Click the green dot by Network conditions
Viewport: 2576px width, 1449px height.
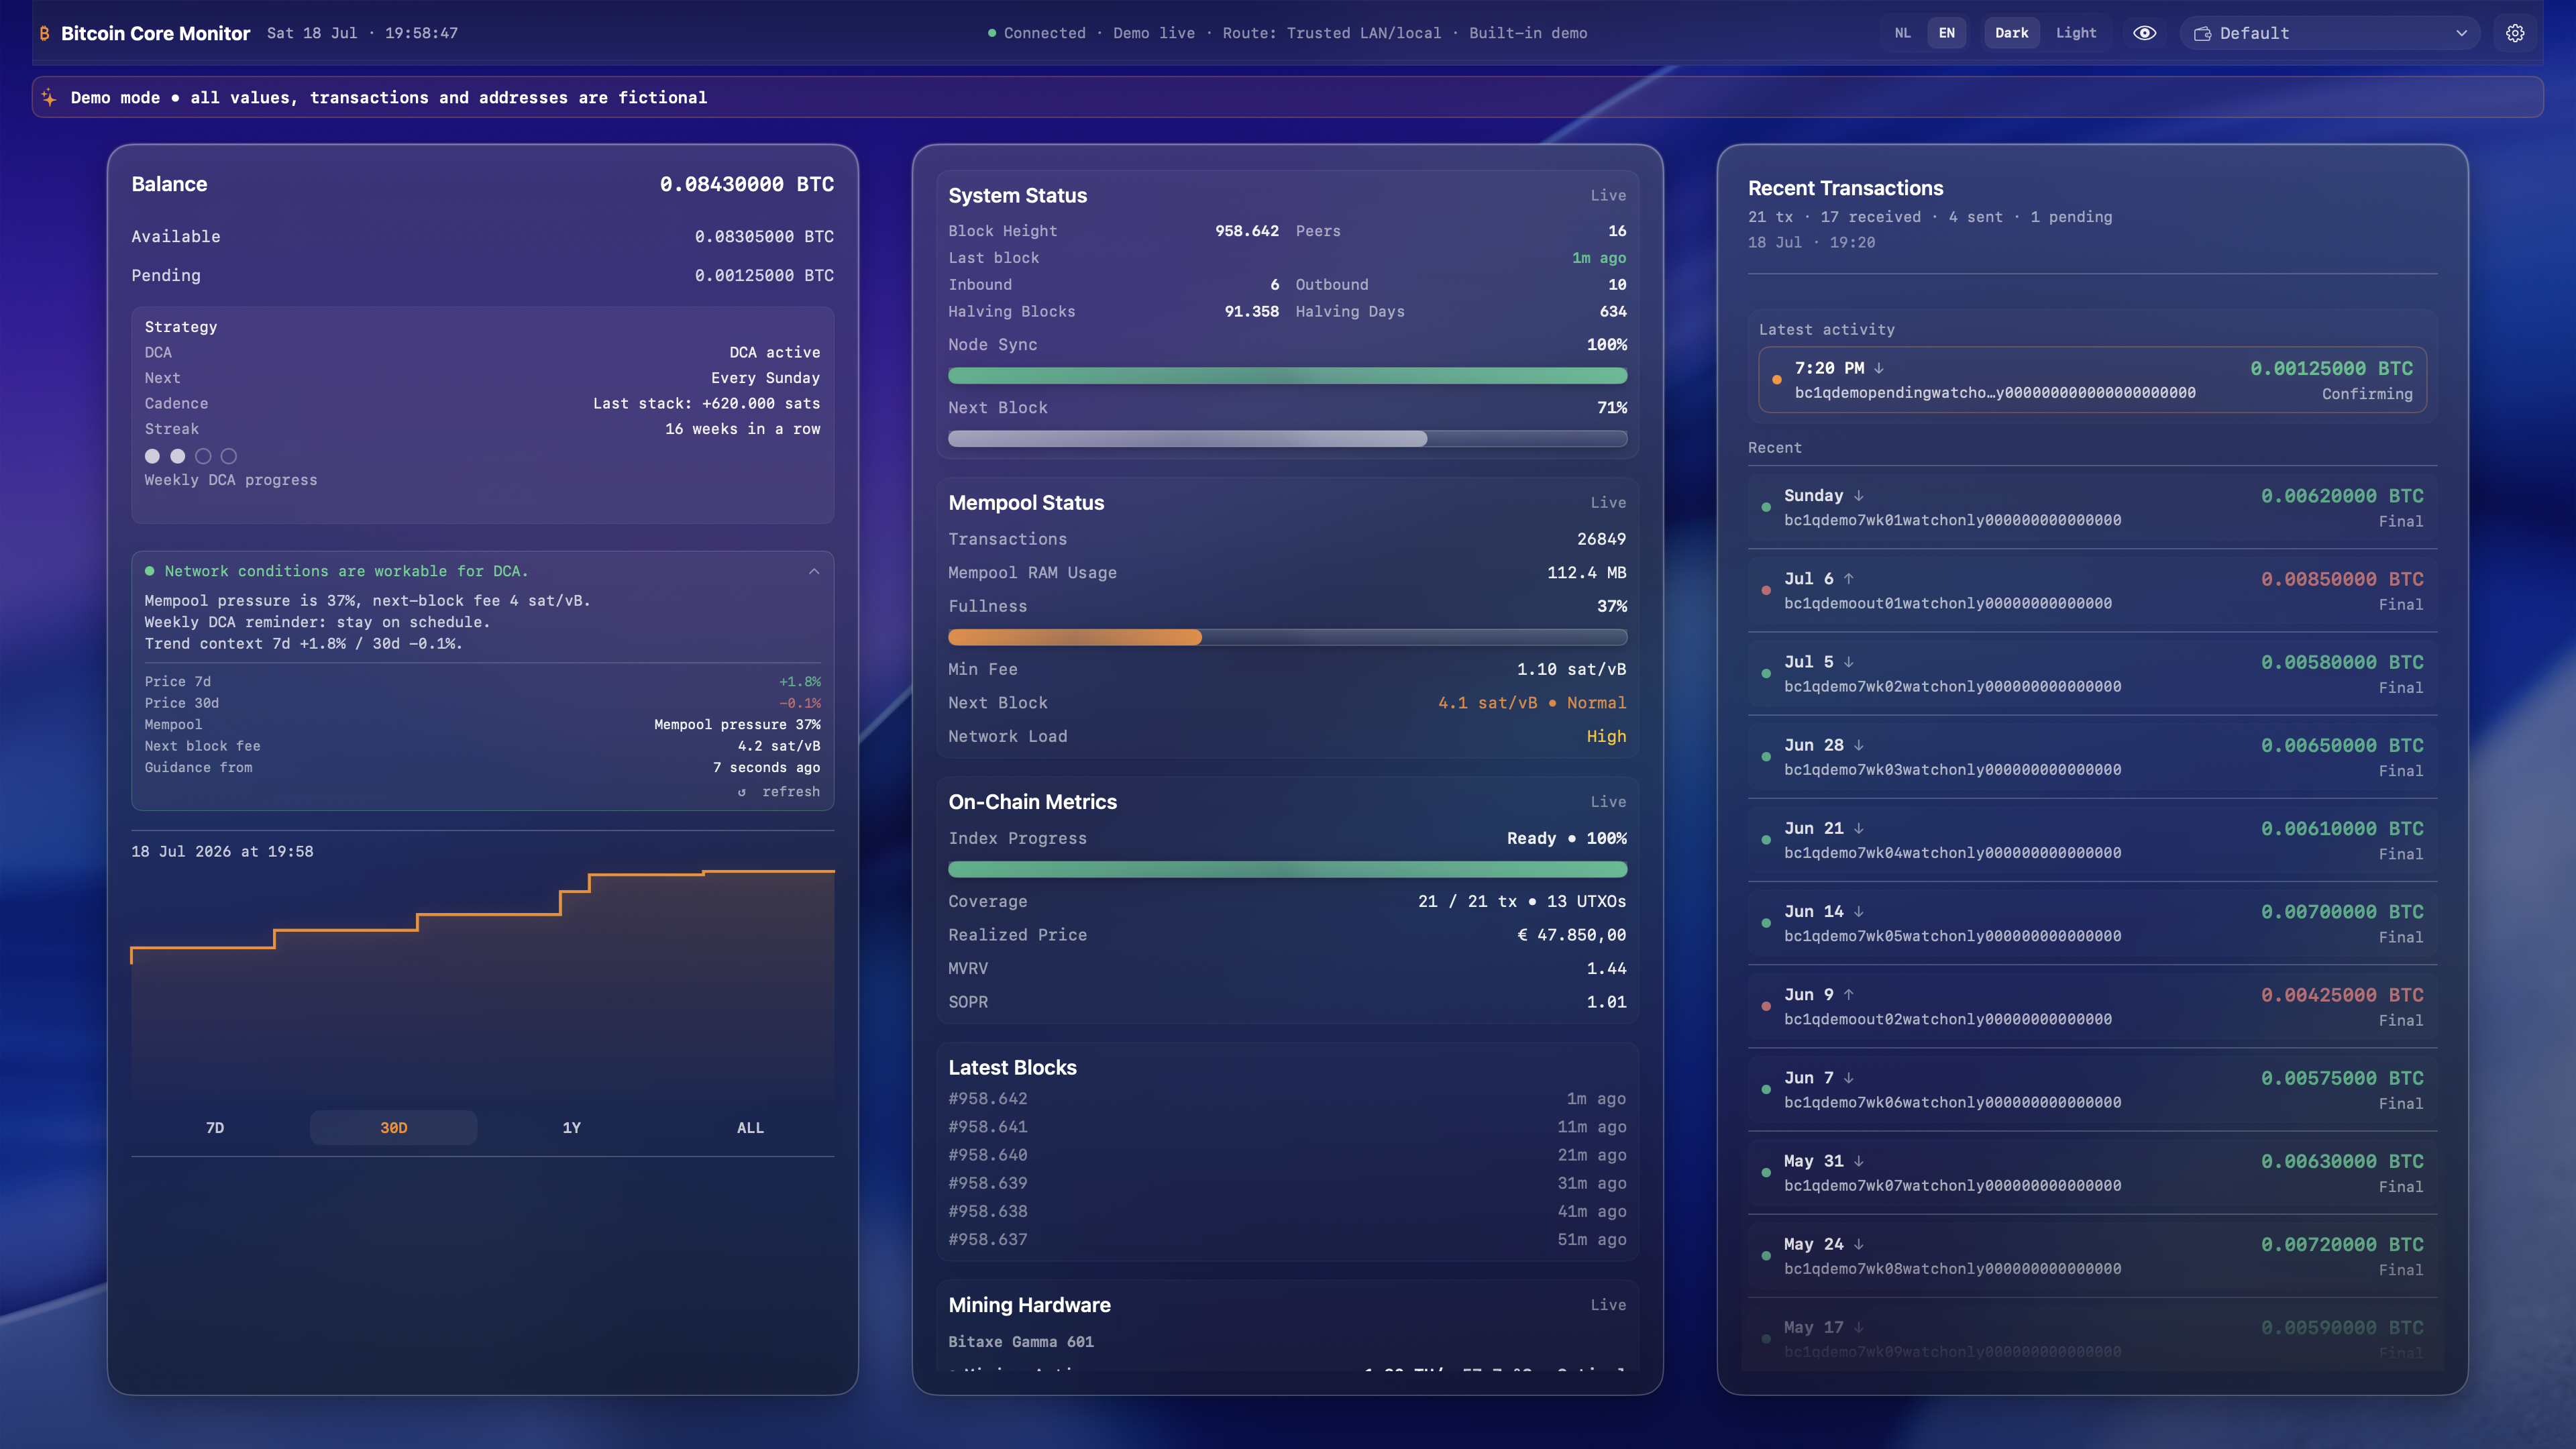click(150, 571)
